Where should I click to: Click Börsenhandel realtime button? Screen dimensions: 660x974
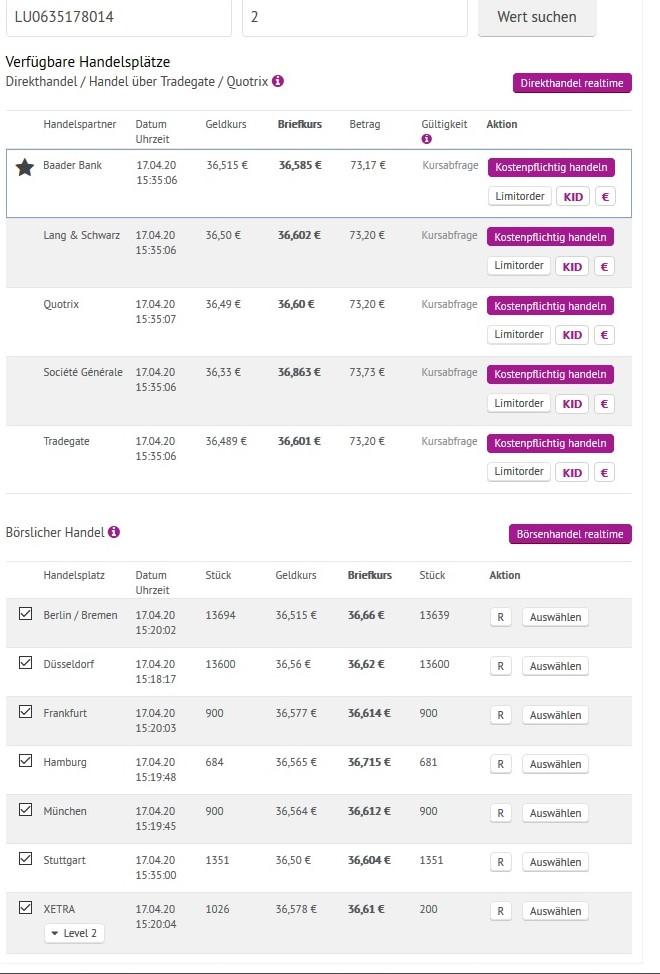(x=570, y=534)
